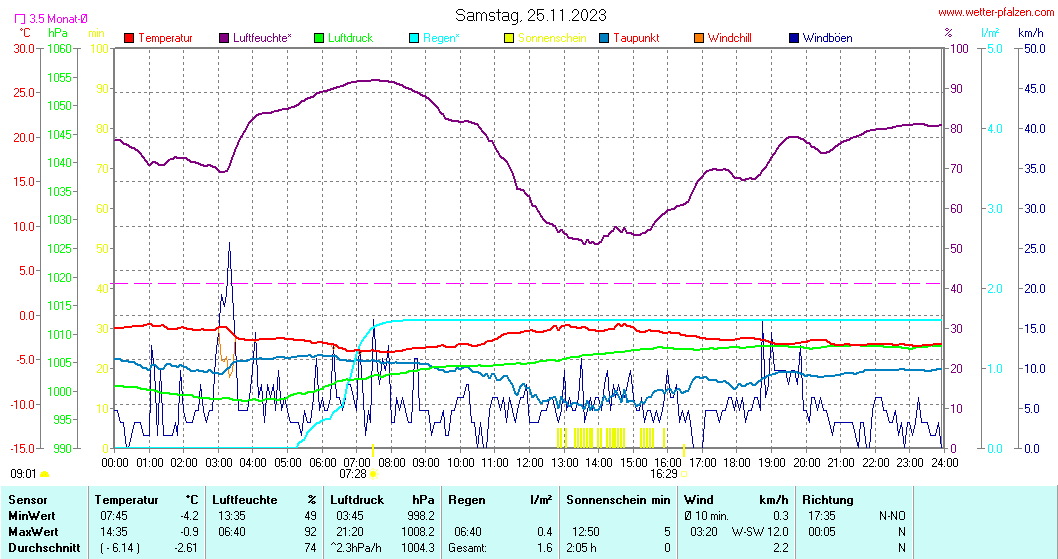Click the maximum pressure value 1008.2
The width and height of the screenshot is (1058, 559).
(x=418, y=532)
